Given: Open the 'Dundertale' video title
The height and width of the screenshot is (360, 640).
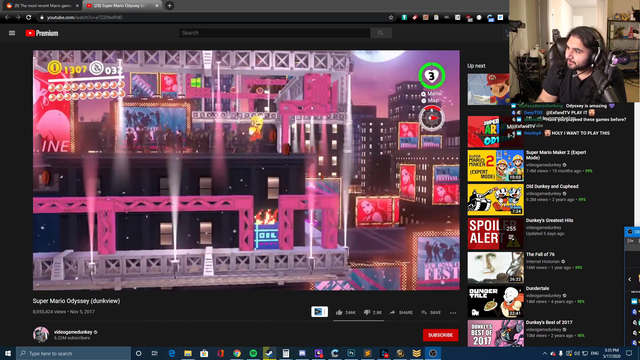Looking at the screenshot, I should [x=537, y=289].
